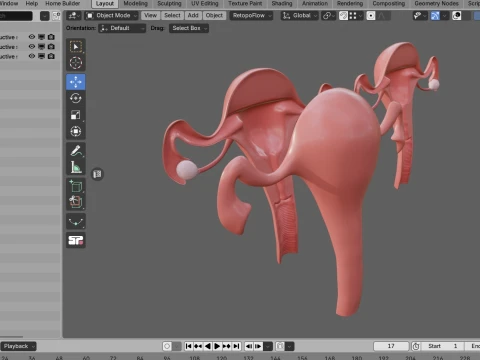Click frame 120 on timeline ruler
The width and height of the screenshot is (480, 360).
(x=221, y=358)
